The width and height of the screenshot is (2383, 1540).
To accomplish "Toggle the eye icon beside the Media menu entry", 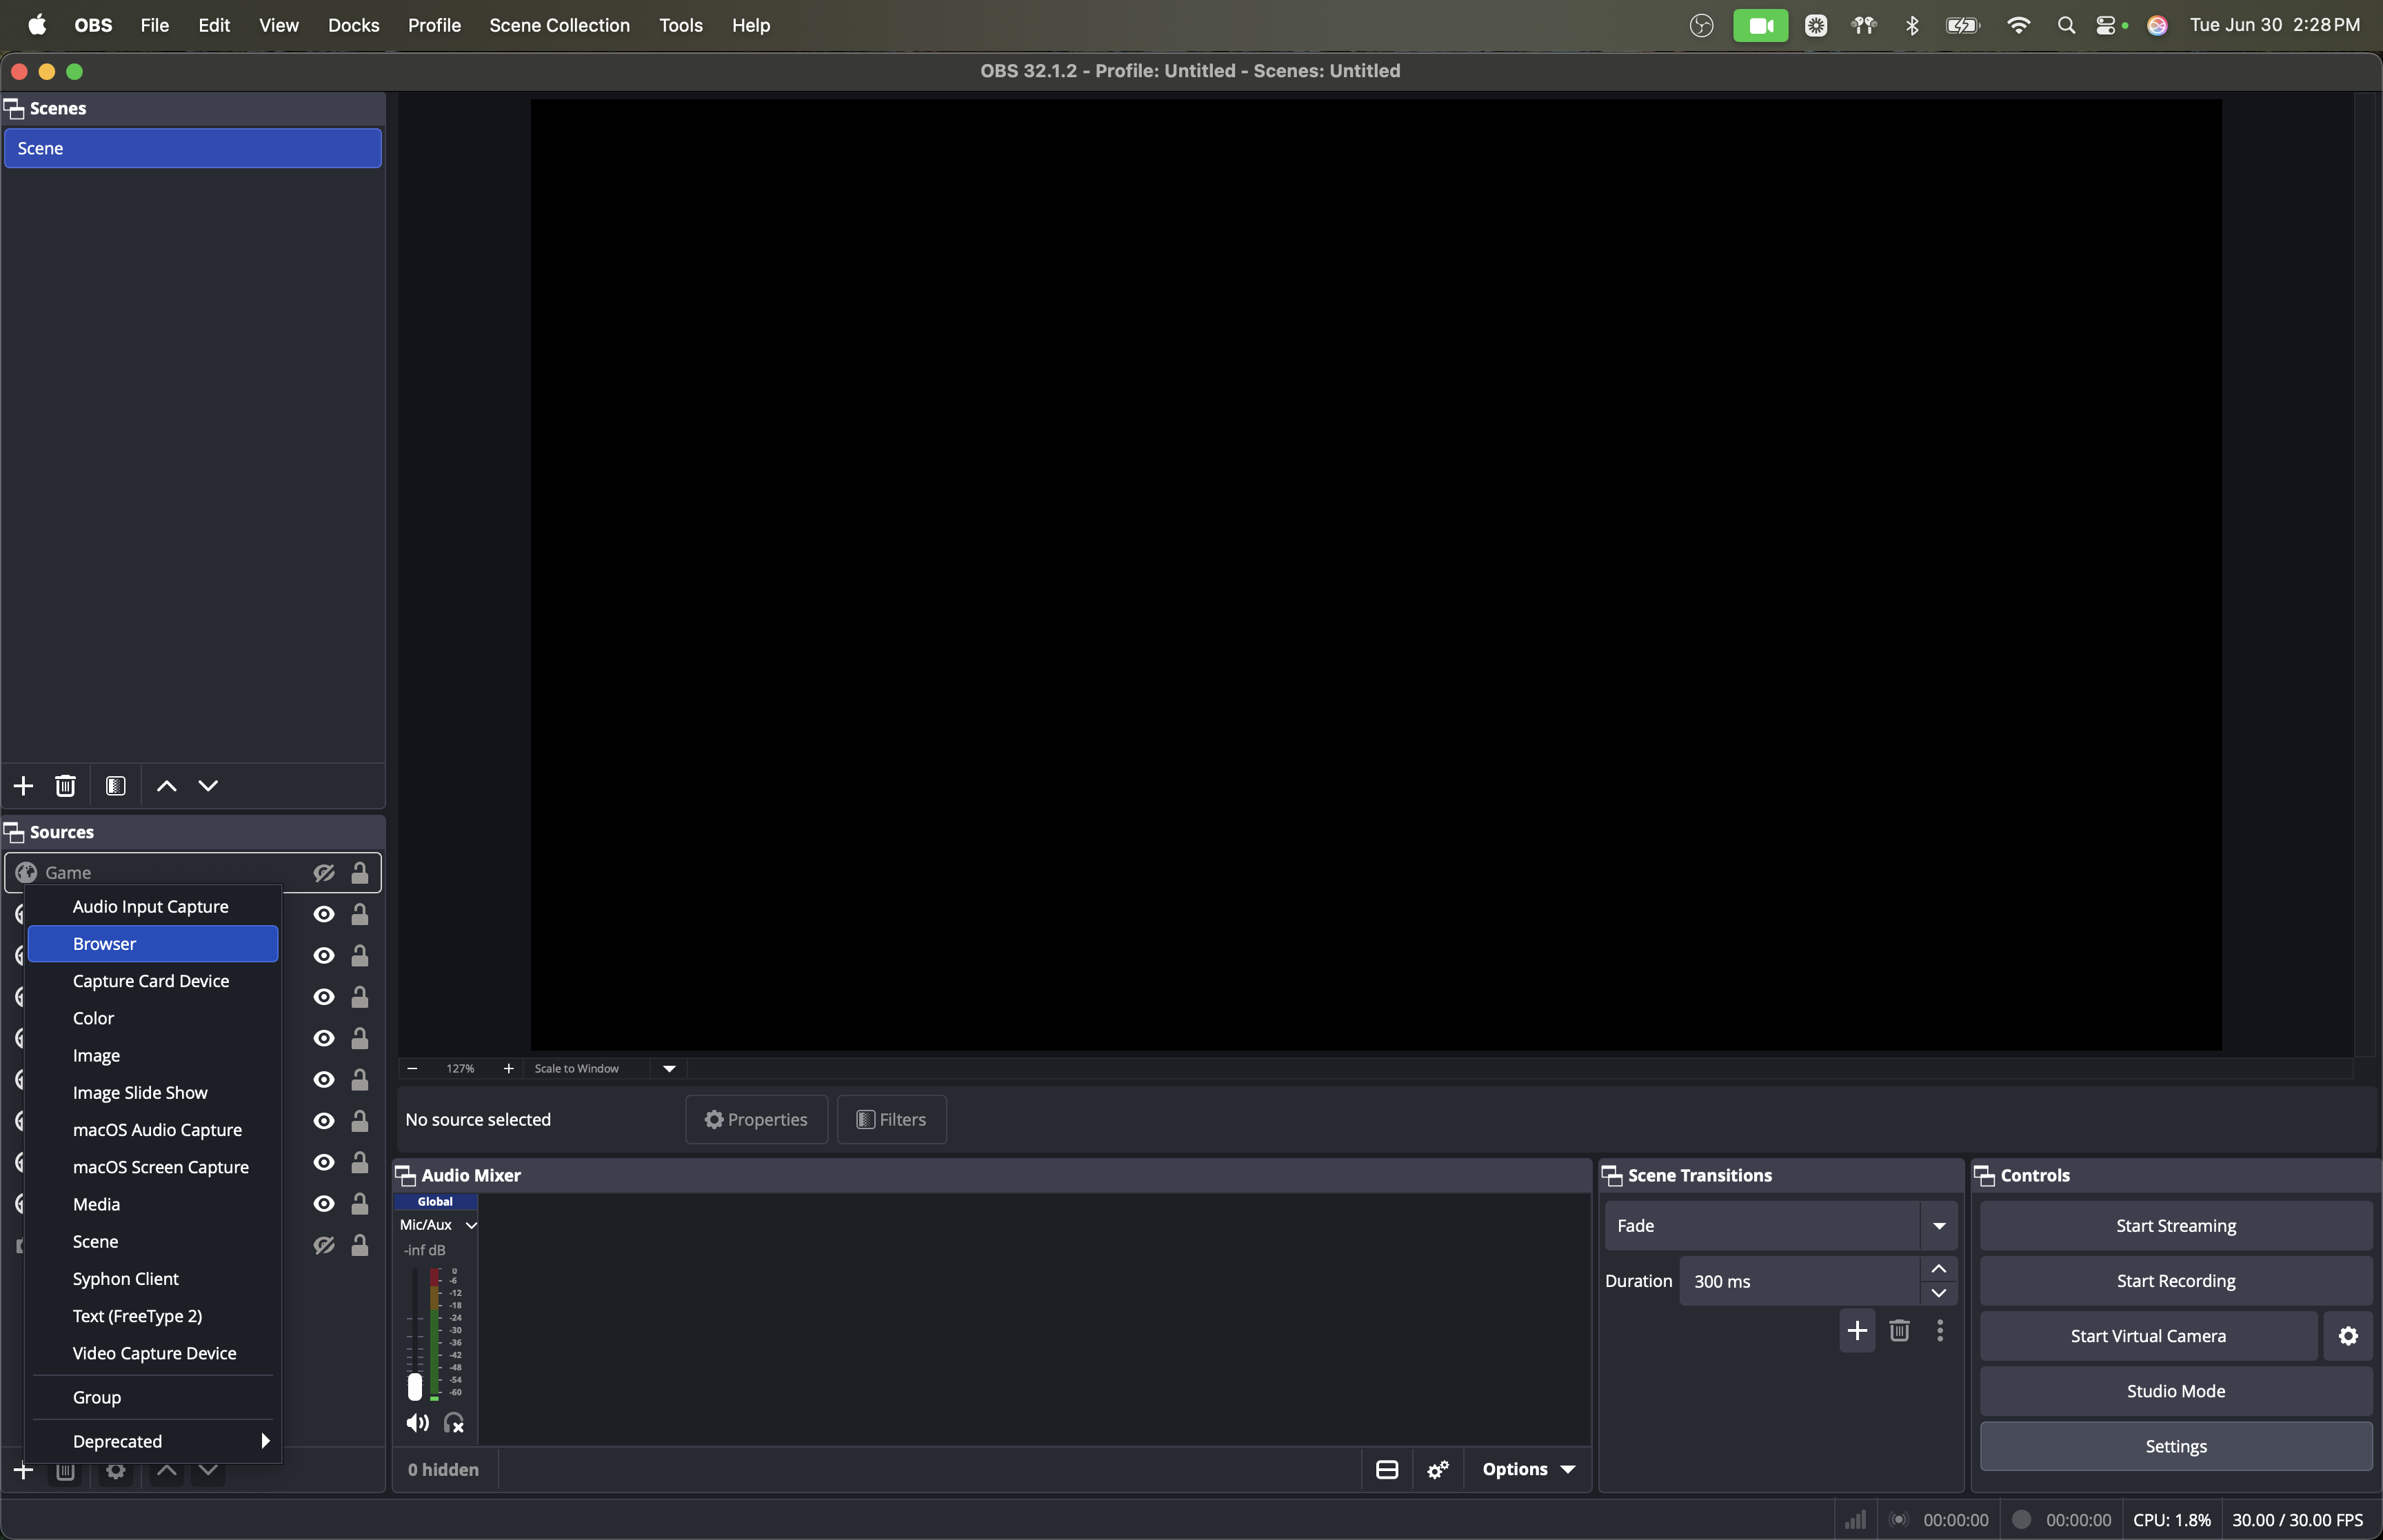I will coord(324,1204).
